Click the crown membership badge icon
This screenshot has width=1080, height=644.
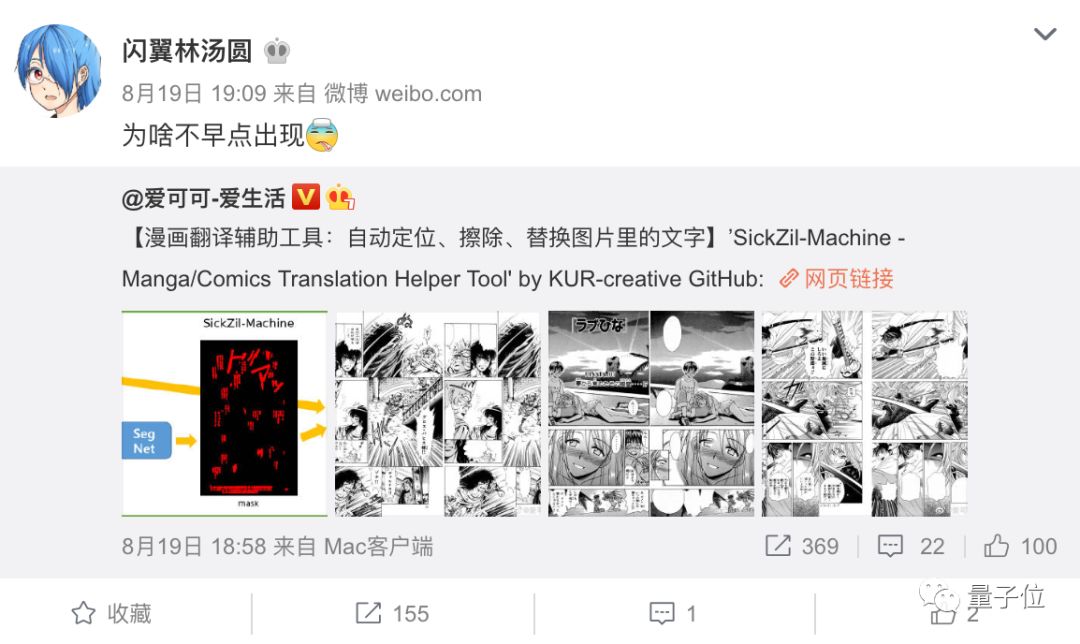click(x=277, y=50)
